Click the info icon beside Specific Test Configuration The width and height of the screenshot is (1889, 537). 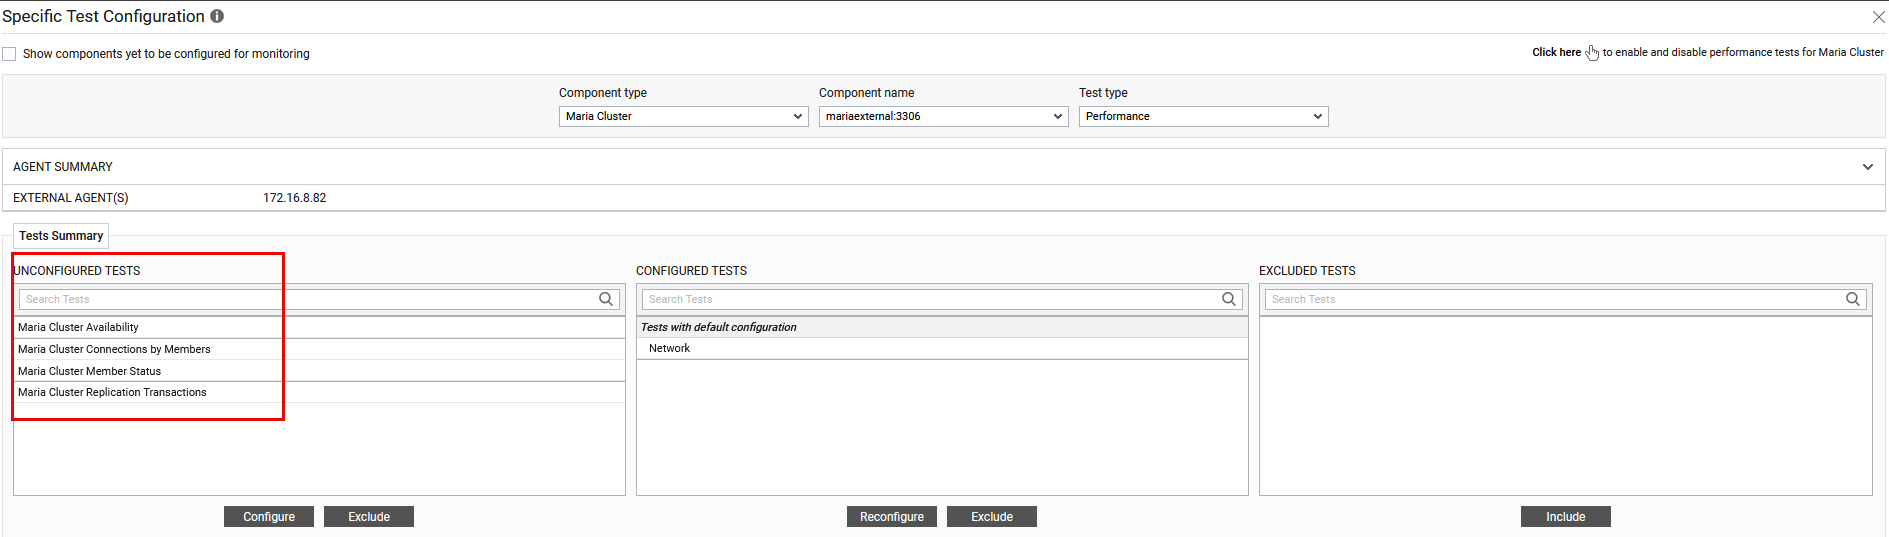coord(217,16)
